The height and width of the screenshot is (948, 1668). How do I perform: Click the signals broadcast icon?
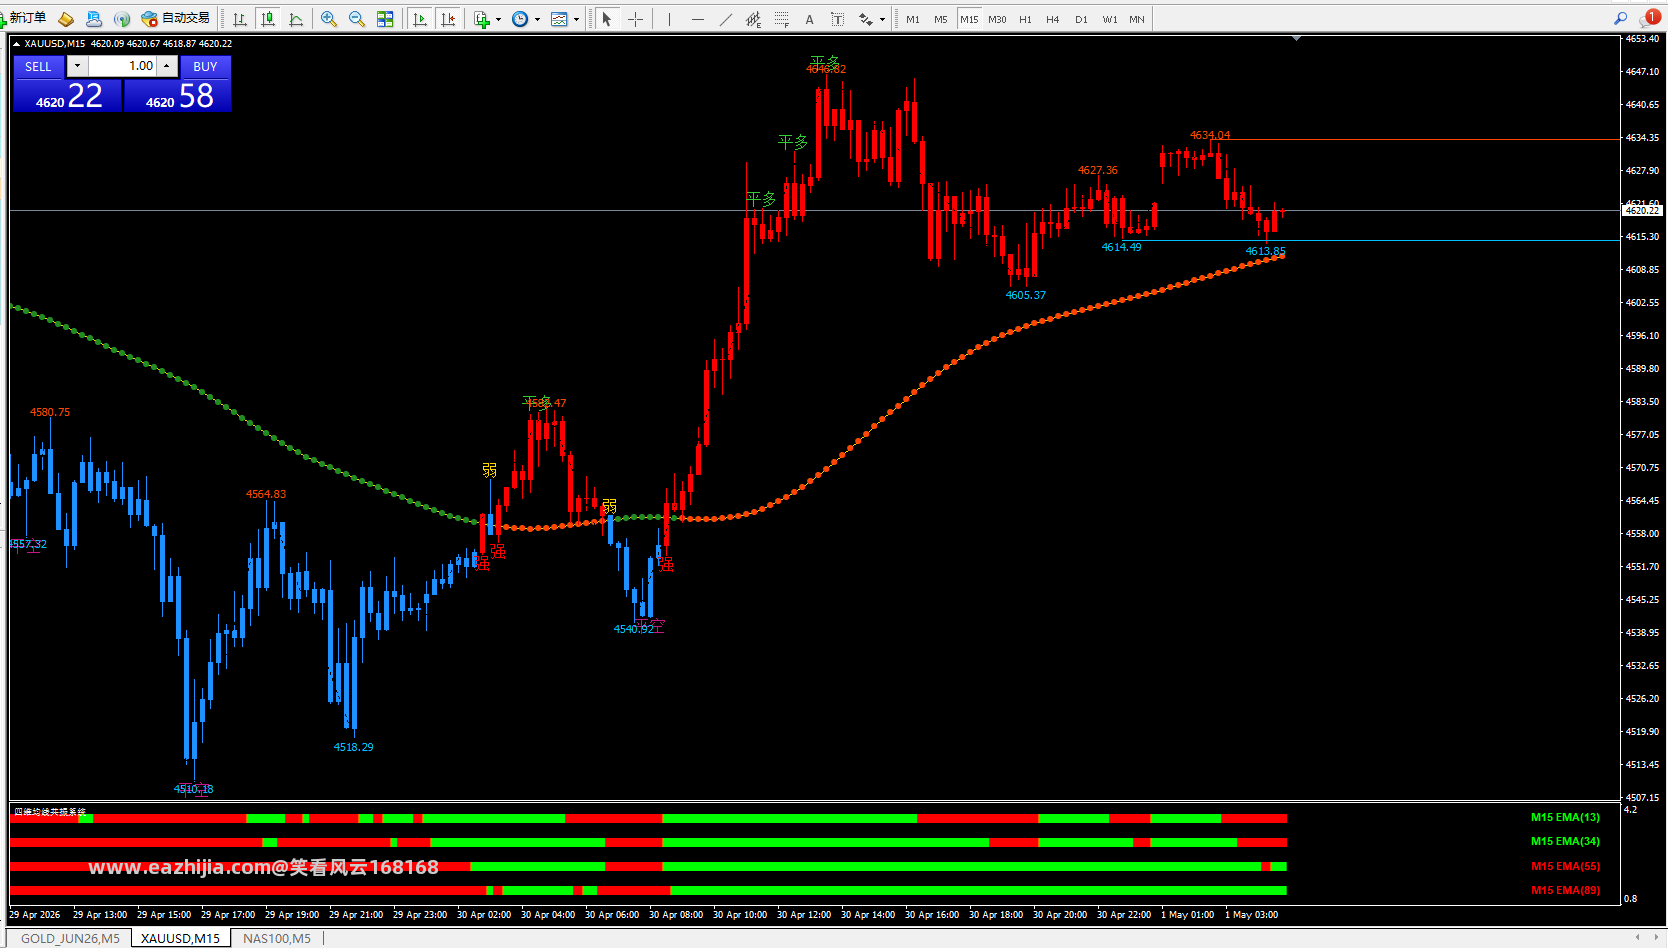tap(122, 19)
